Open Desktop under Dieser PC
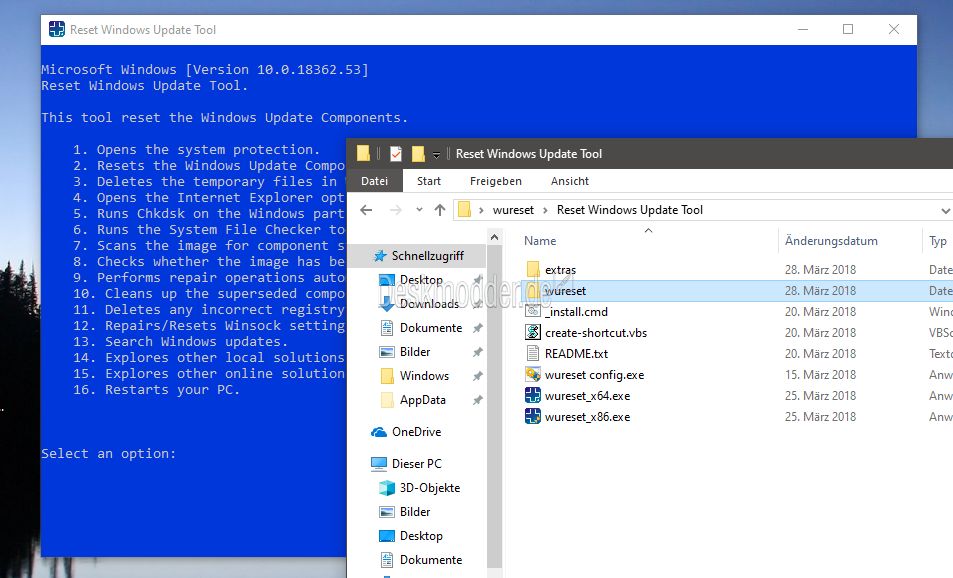 click(x=421, y=535)
